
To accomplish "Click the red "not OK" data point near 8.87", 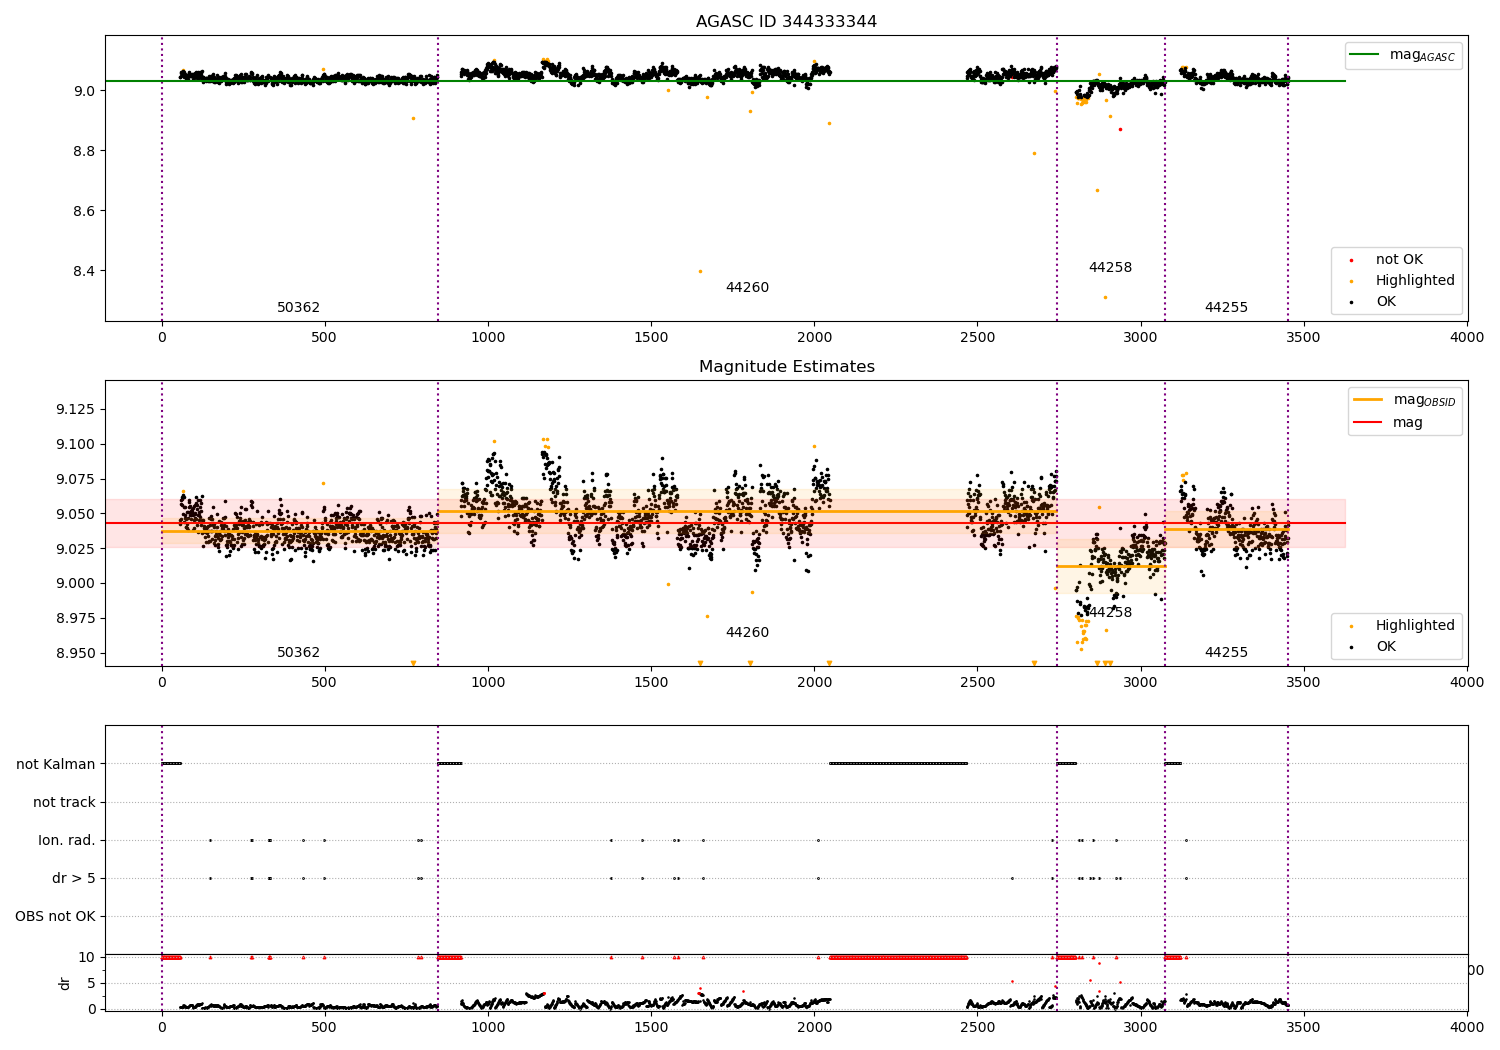I will (x=1120, y=129).
